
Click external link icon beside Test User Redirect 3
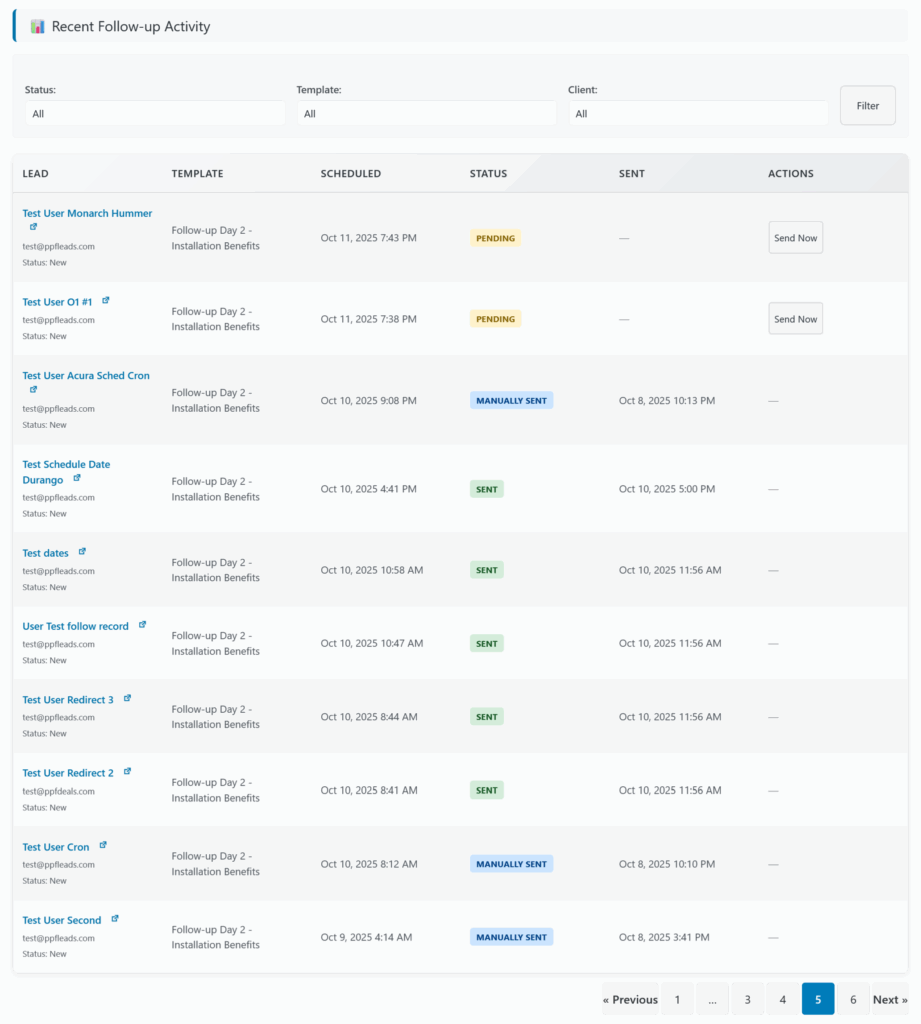coord(127,698)
